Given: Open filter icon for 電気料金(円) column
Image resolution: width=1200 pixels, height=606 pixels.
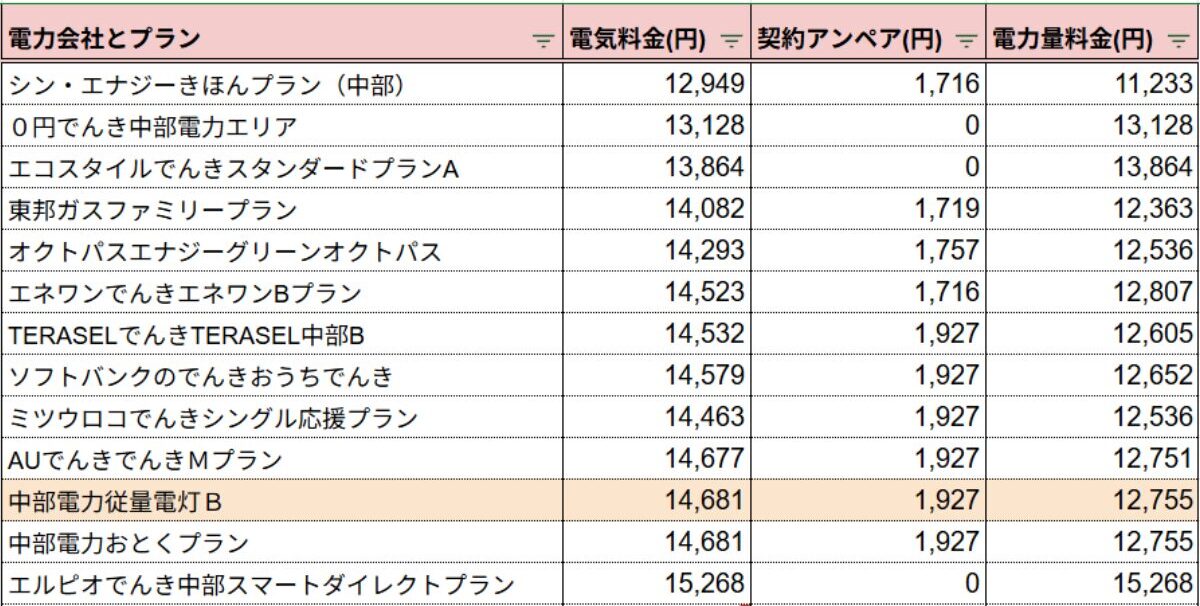Looking at the screenshot, I should [x=733, y=41].
